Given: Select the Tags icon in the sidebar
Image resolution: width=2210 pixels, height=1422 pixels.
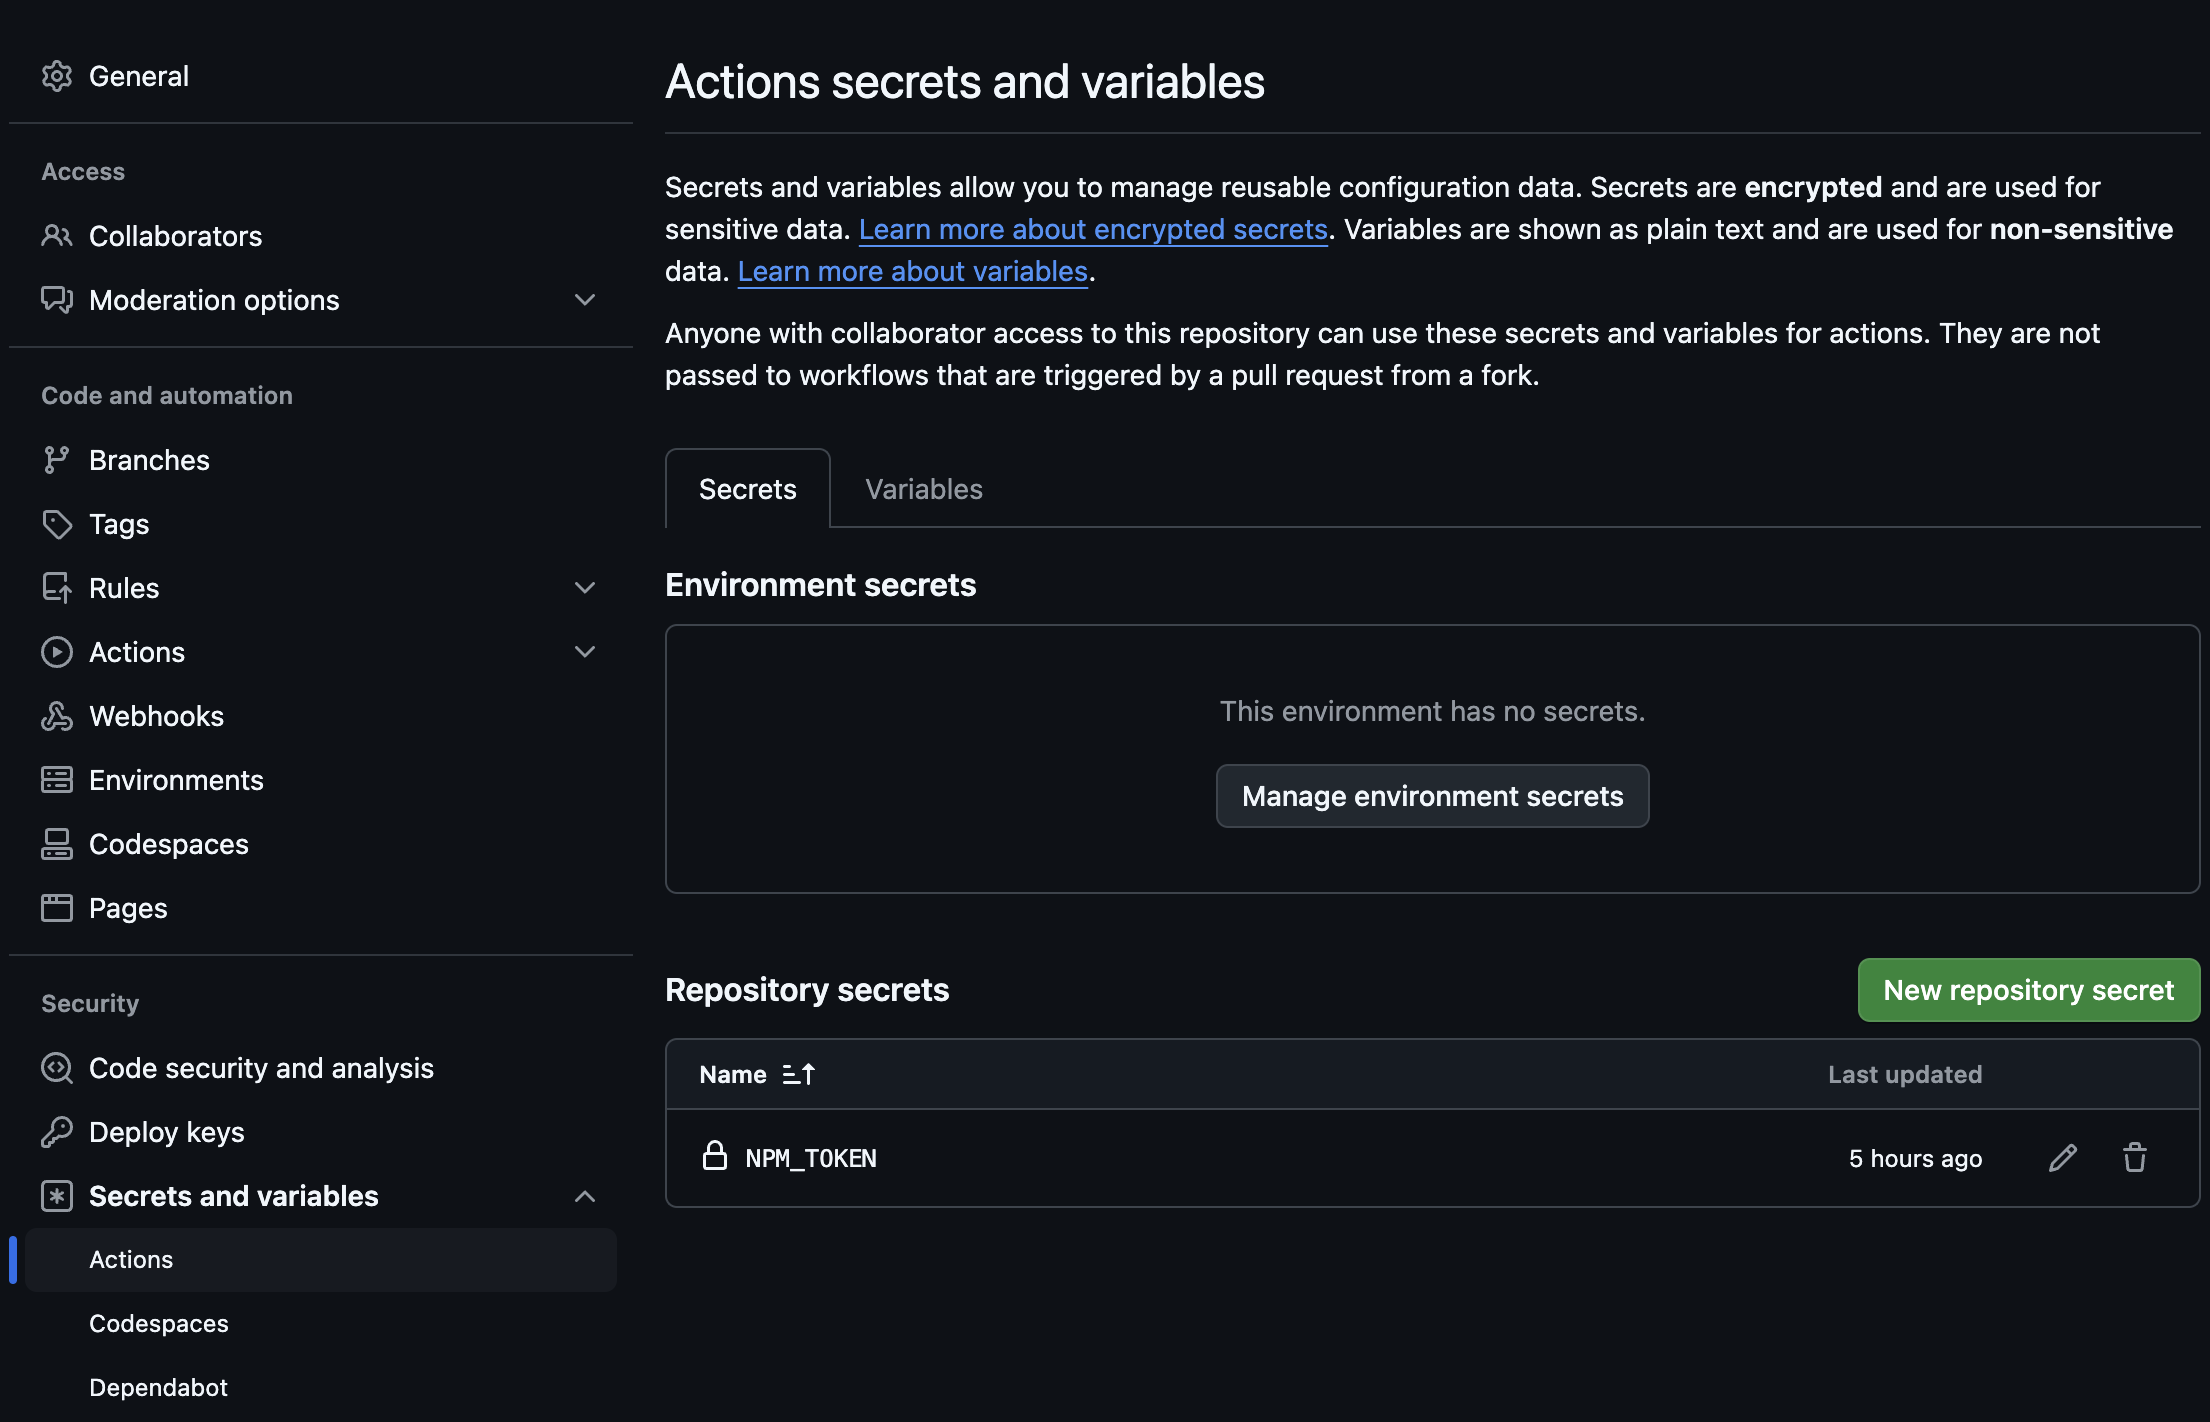Looking at the screenshot, I should pos(57,523).
